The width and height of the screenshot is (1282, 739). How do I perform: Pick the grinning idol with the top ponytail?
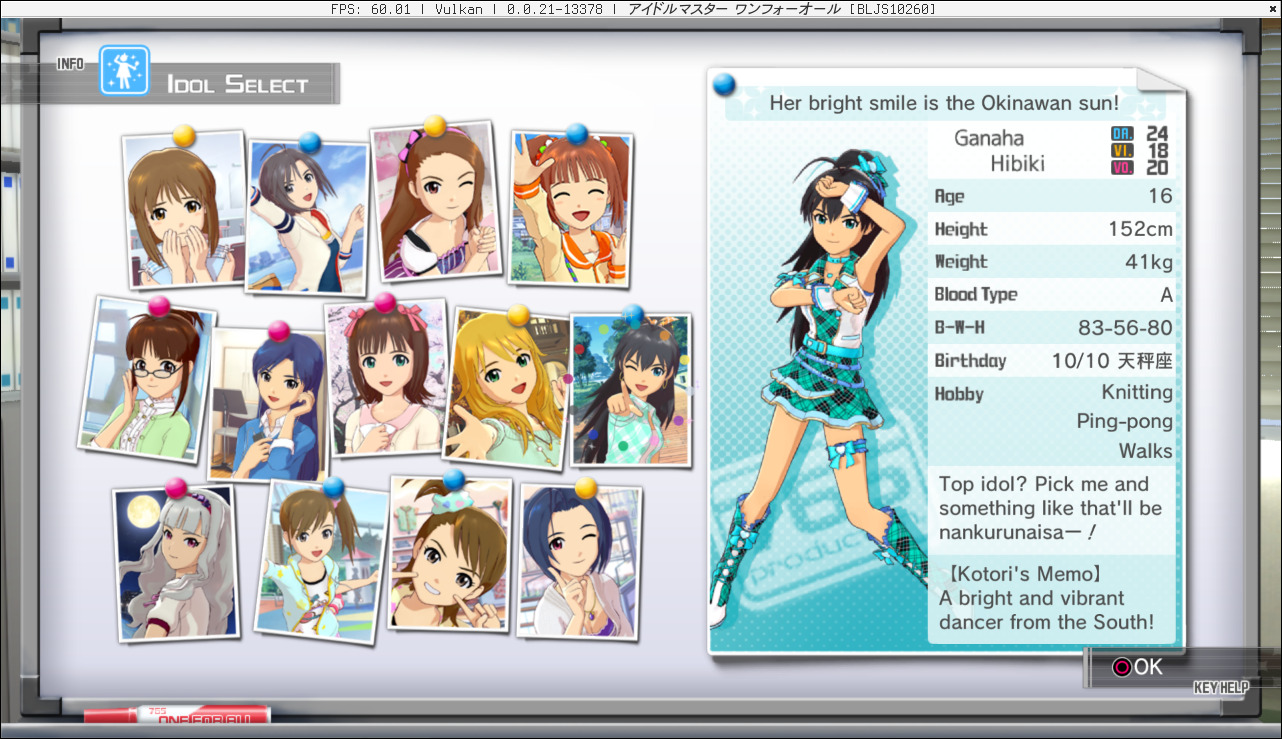[x=449, y=553]
